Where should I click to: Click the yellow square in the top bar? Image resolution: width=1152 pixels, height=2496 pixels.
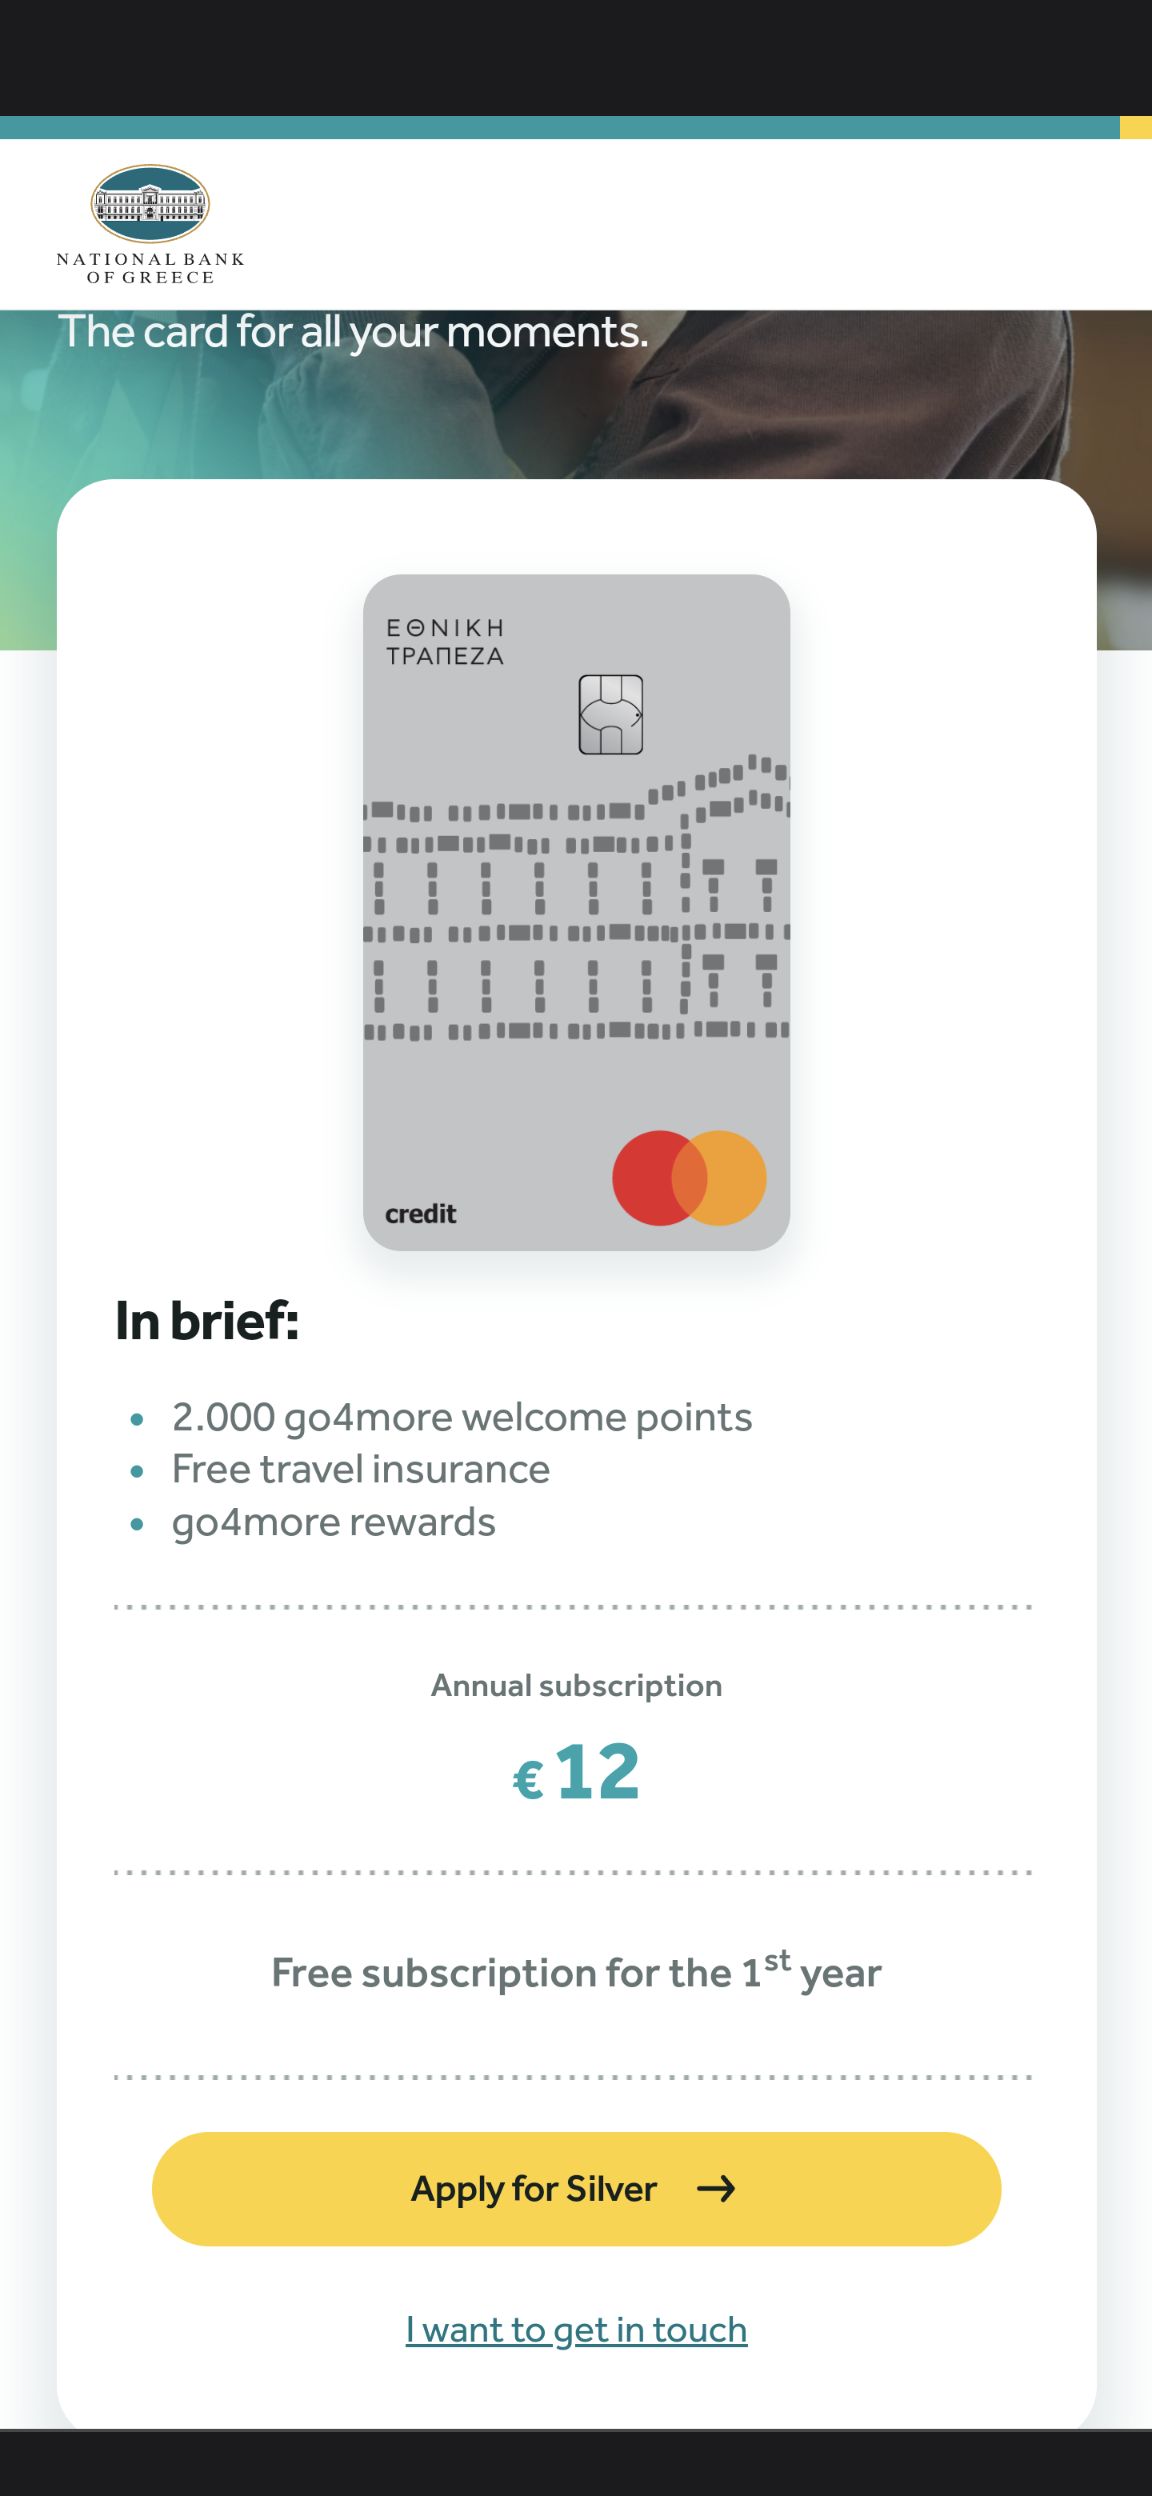(1135, 127)
